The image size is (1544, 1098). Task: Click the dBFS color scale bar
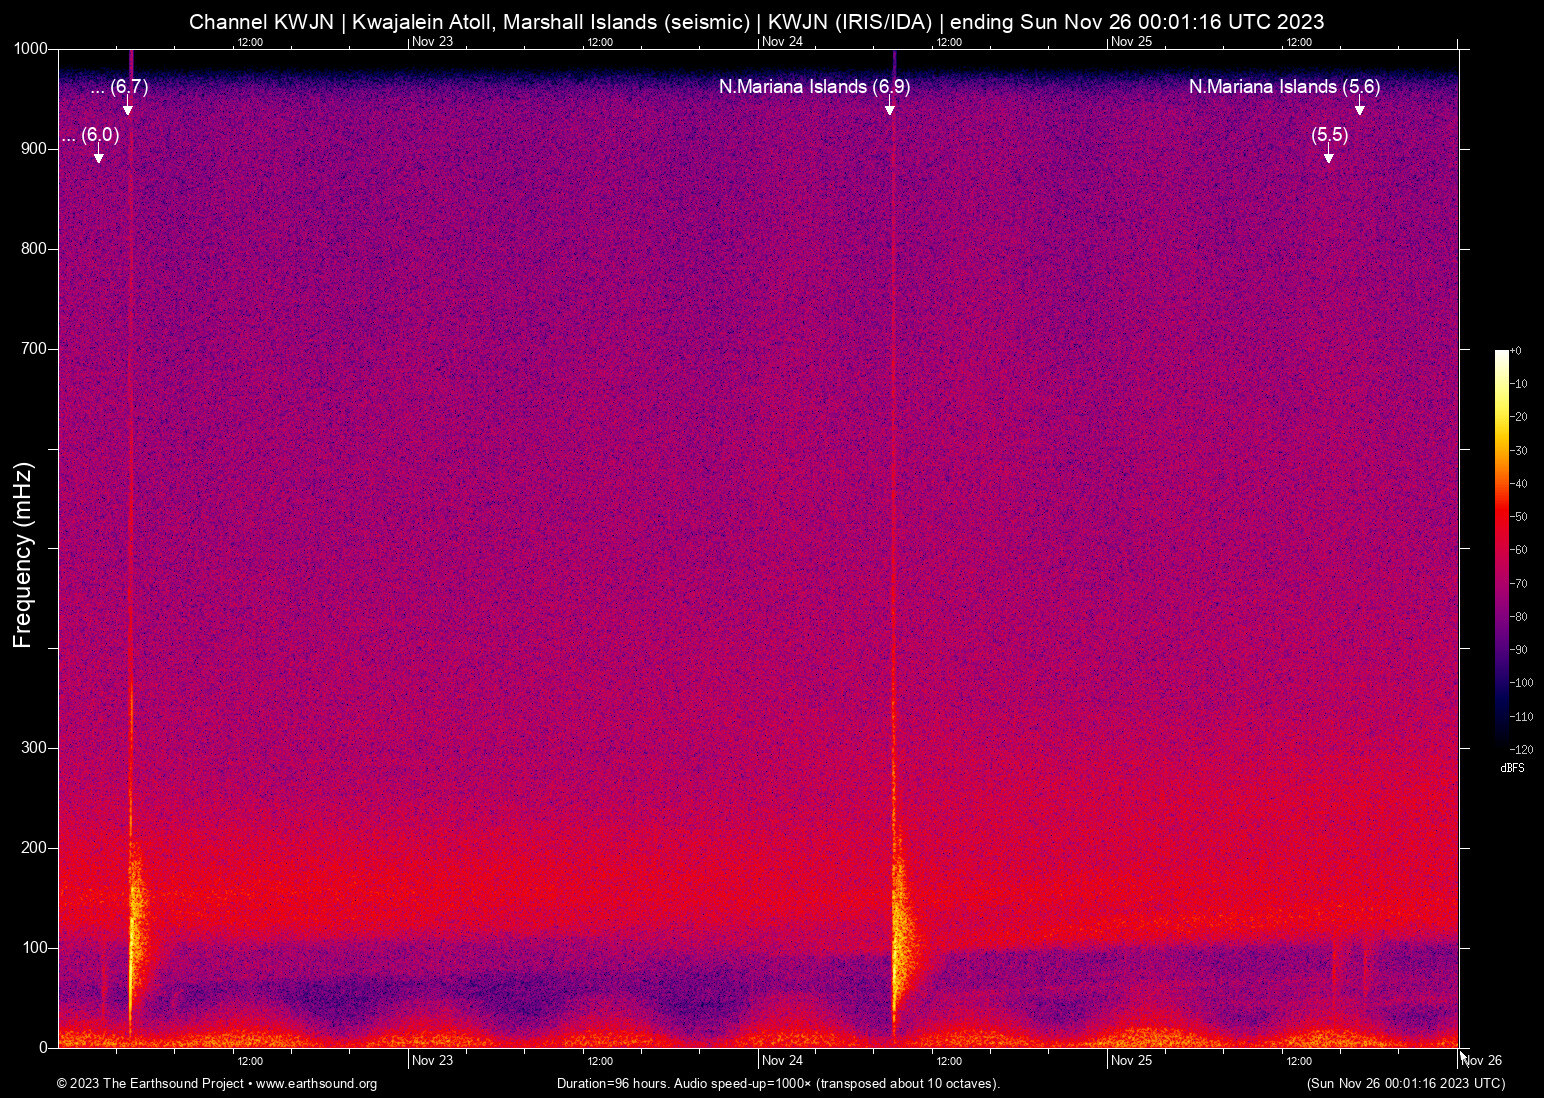1502,550
